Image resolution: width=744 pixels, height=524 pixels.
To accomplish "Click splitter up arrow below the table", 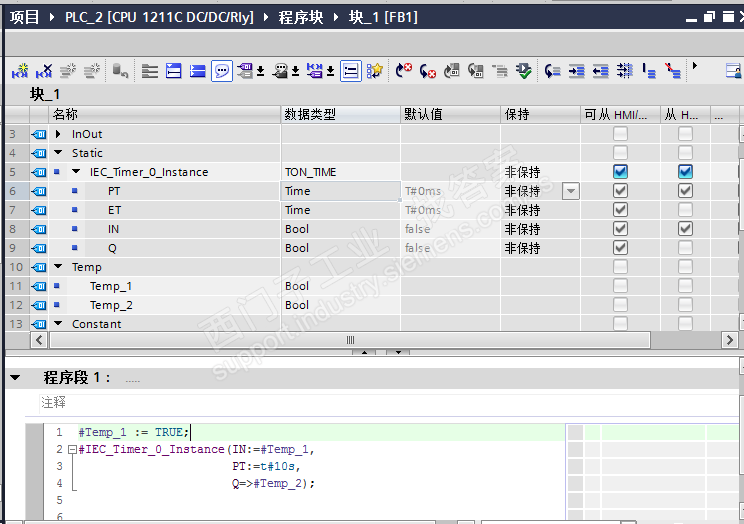I will click(x=364, y=352).
